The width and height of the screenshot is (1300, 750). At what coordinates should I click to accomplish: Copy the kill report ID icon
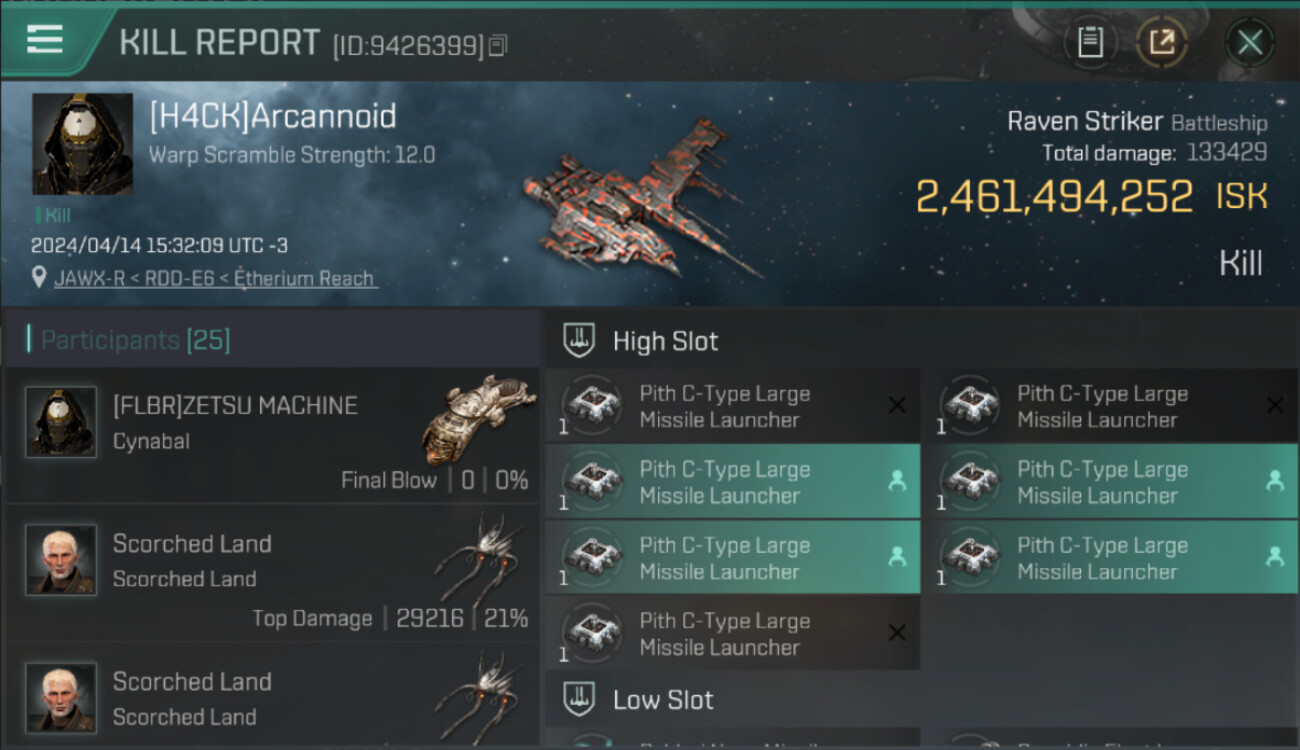pos(498,45)
